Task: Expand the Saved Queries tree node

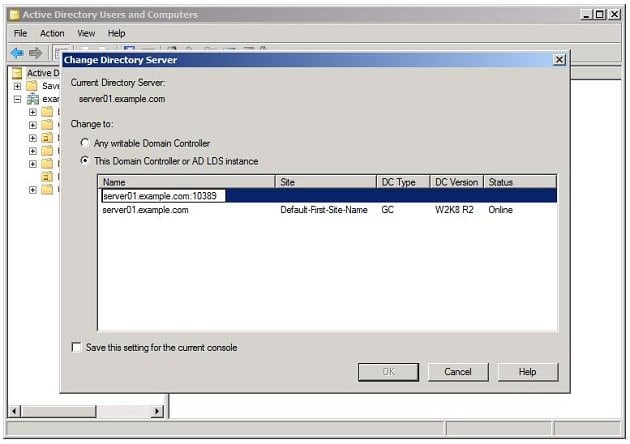Action: [x=17, y=86]
